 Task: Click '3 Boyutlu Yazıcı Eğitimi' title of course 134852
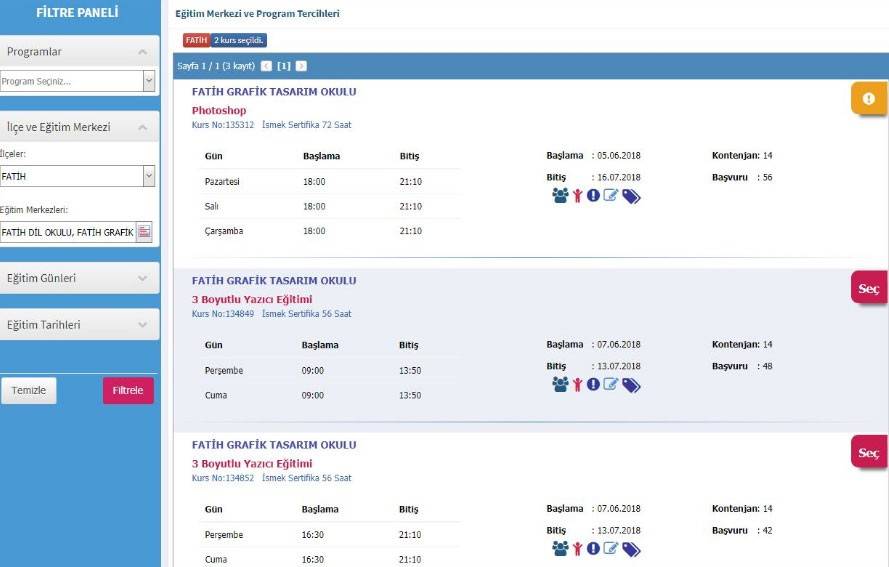[x=252, y=463]
